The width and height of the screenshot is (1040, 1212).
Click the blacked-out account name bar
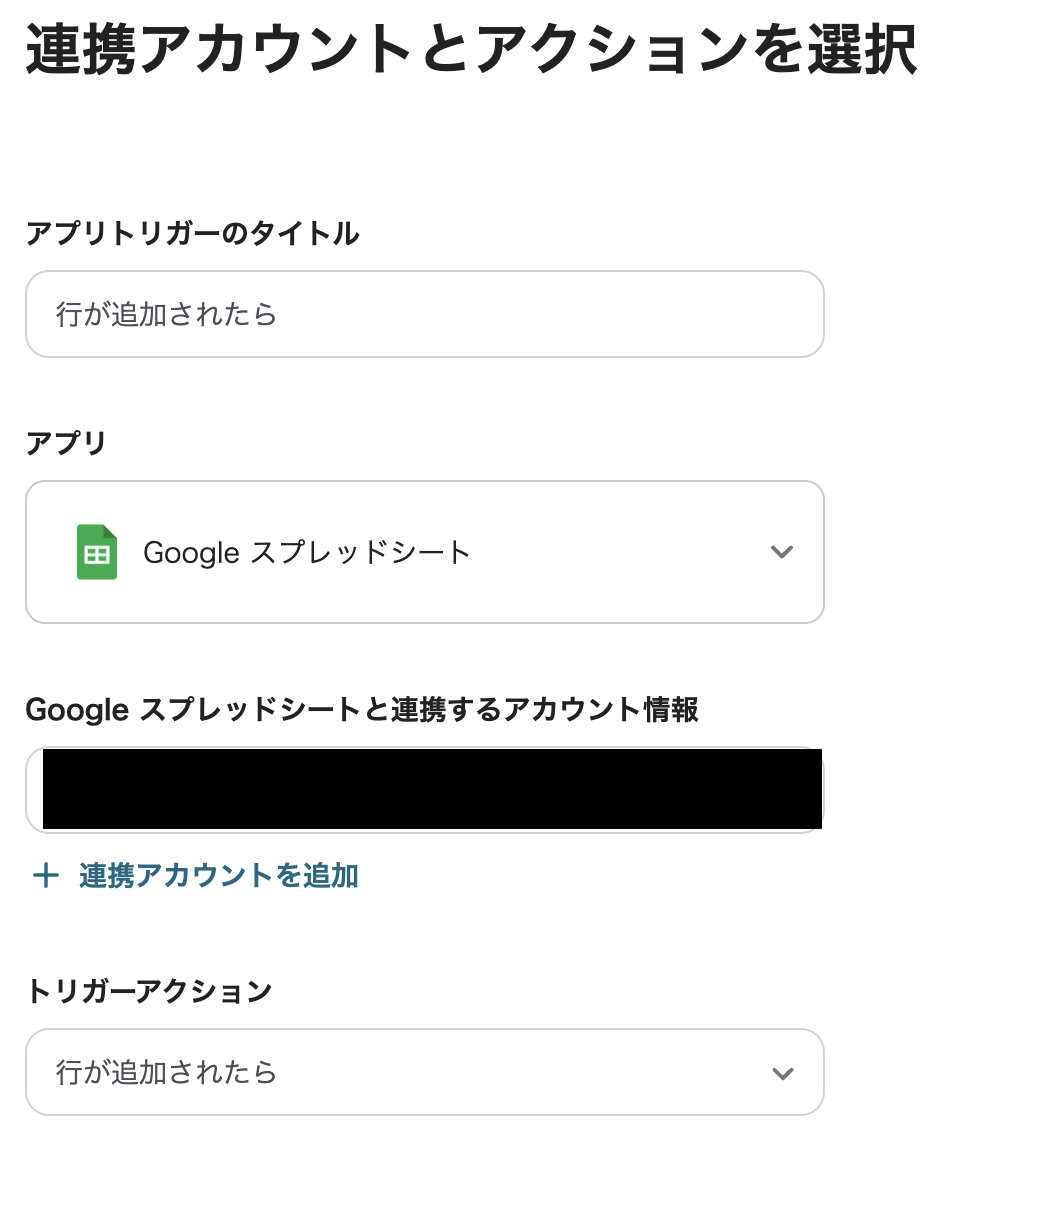click(x=432, y=789)
